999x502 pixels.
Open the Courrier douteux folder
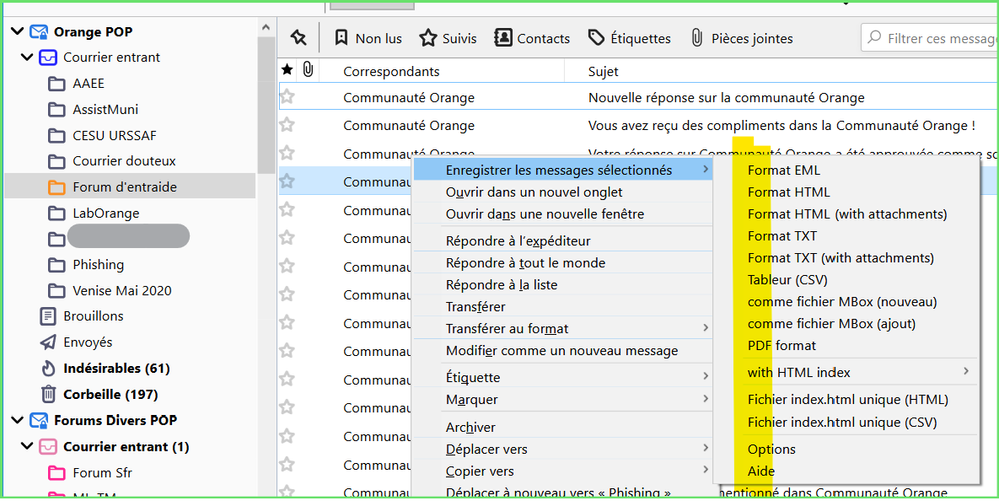124,161
